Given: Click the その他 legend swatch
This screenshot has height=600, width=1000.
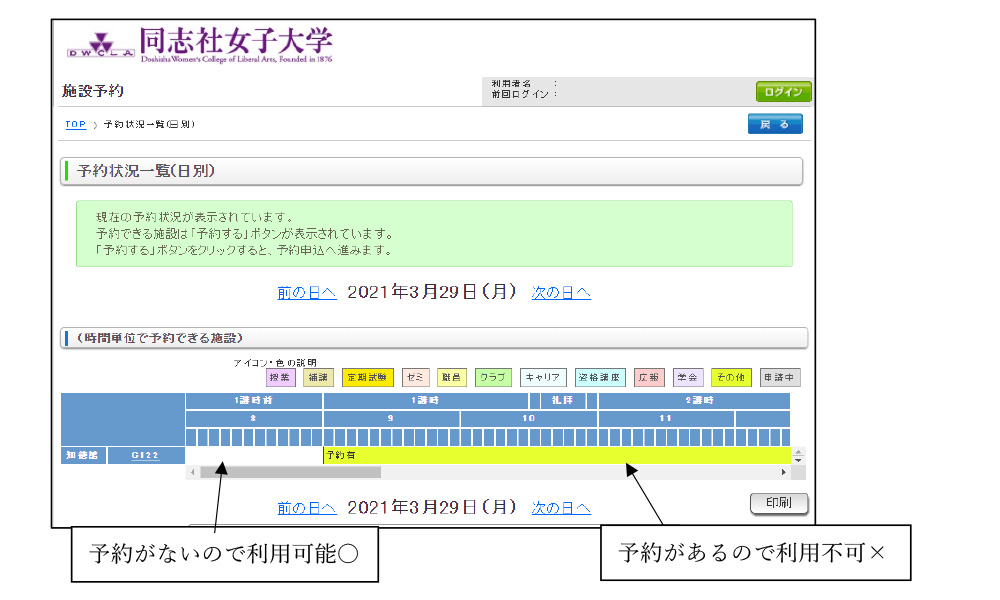Looking at the screenshot, I should 731,377.
